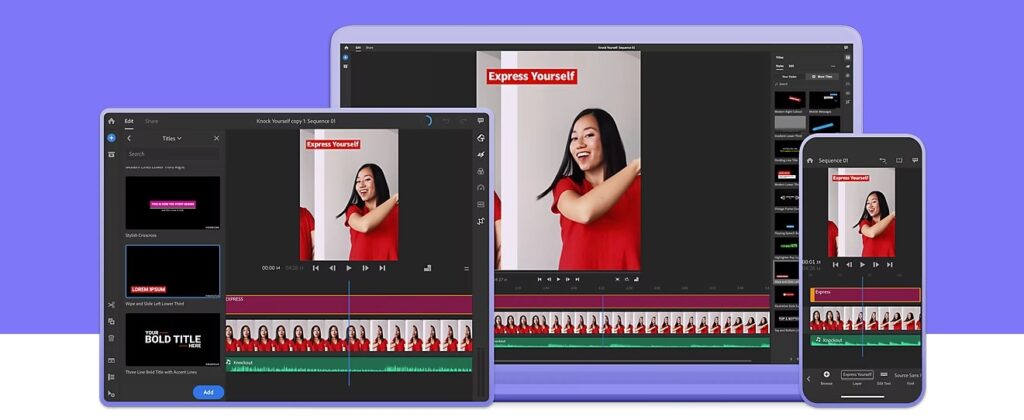Select Knockout audio clip on phone

point(865,340)
